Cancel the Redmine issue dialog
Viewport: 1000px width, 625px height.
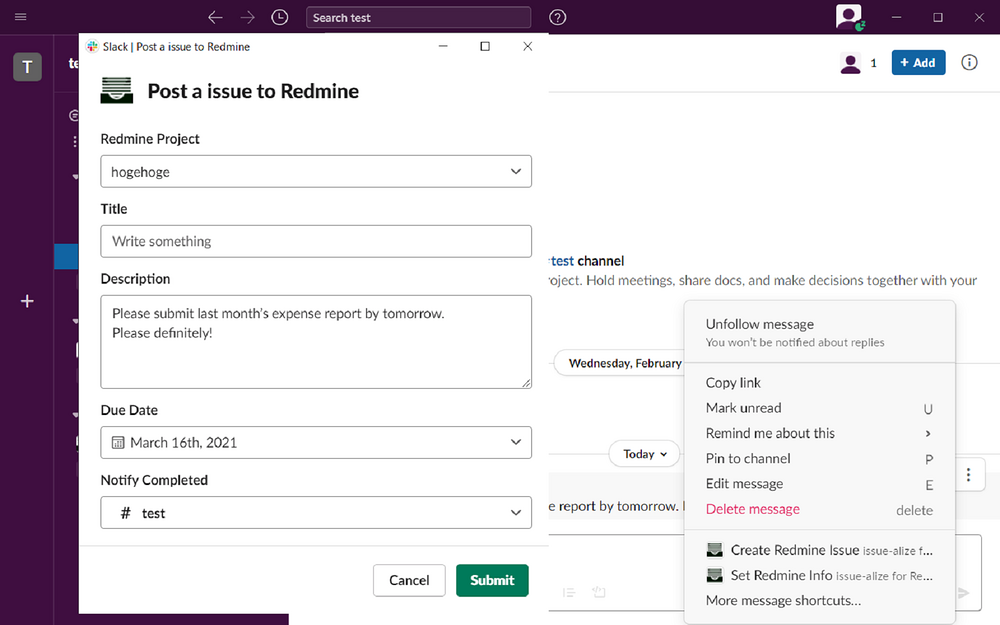coord(409,580)
